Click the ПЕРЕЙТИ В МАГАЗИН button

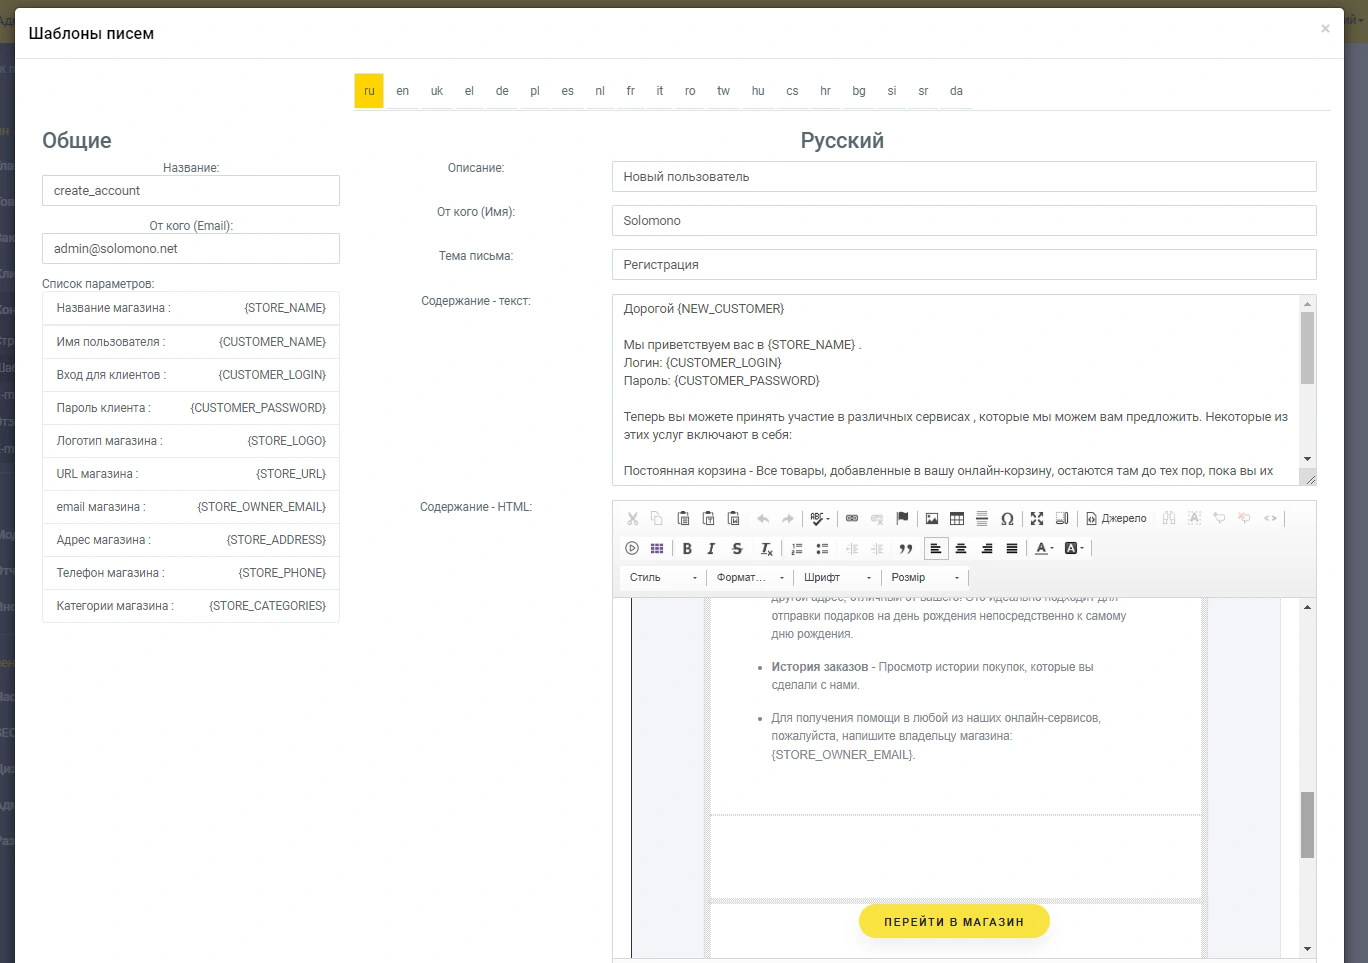954,922
